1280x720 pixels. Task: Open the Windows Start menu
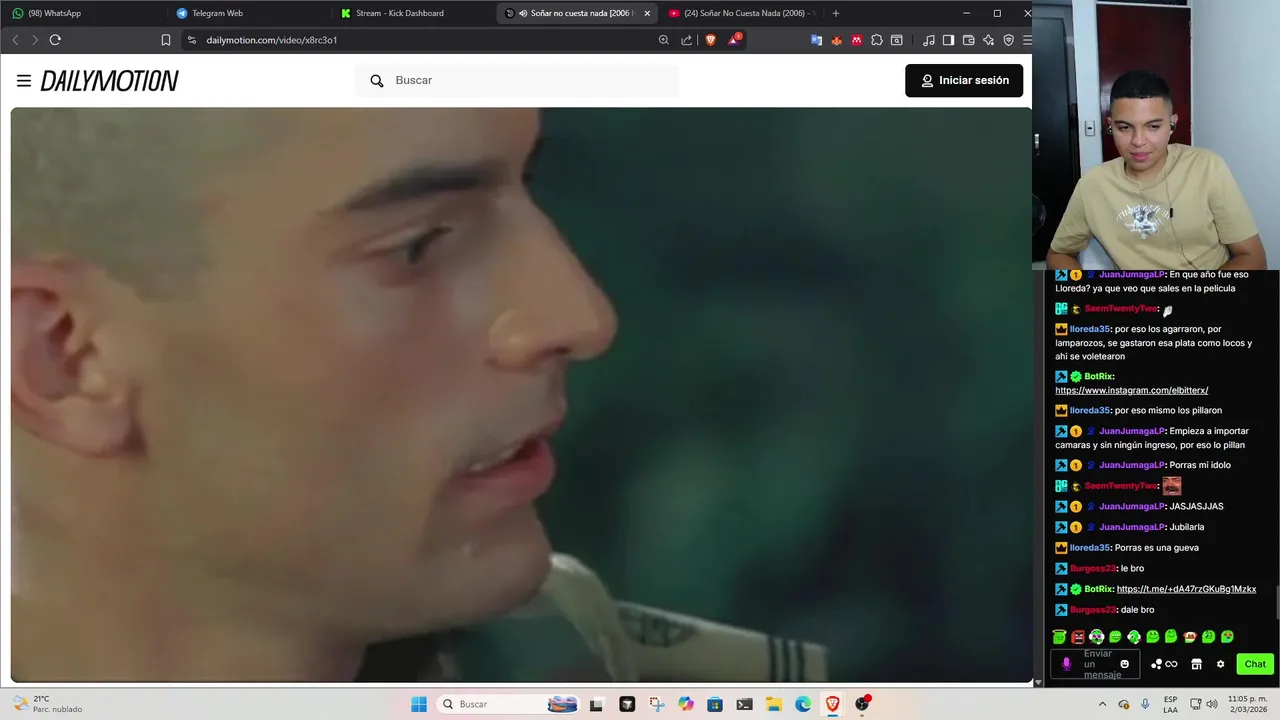[x=419, y=704]
